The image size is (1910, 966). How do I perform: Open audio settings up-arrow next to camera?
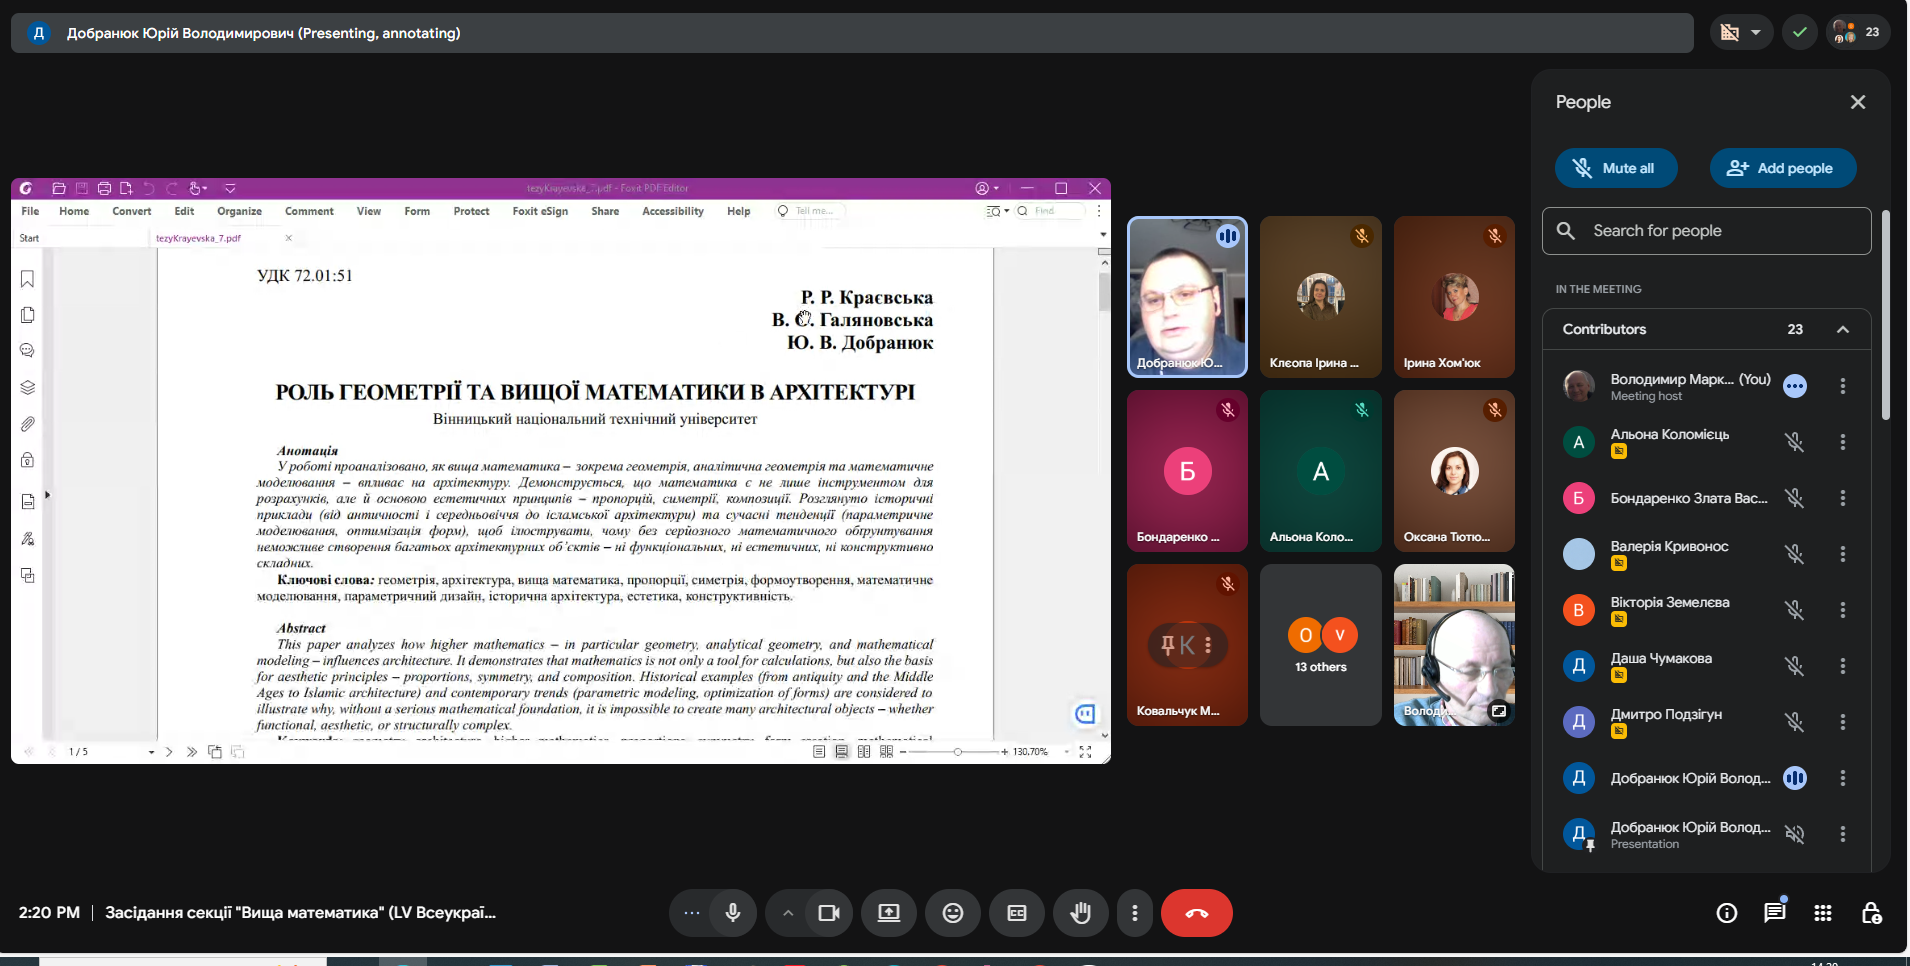(788, 913)
